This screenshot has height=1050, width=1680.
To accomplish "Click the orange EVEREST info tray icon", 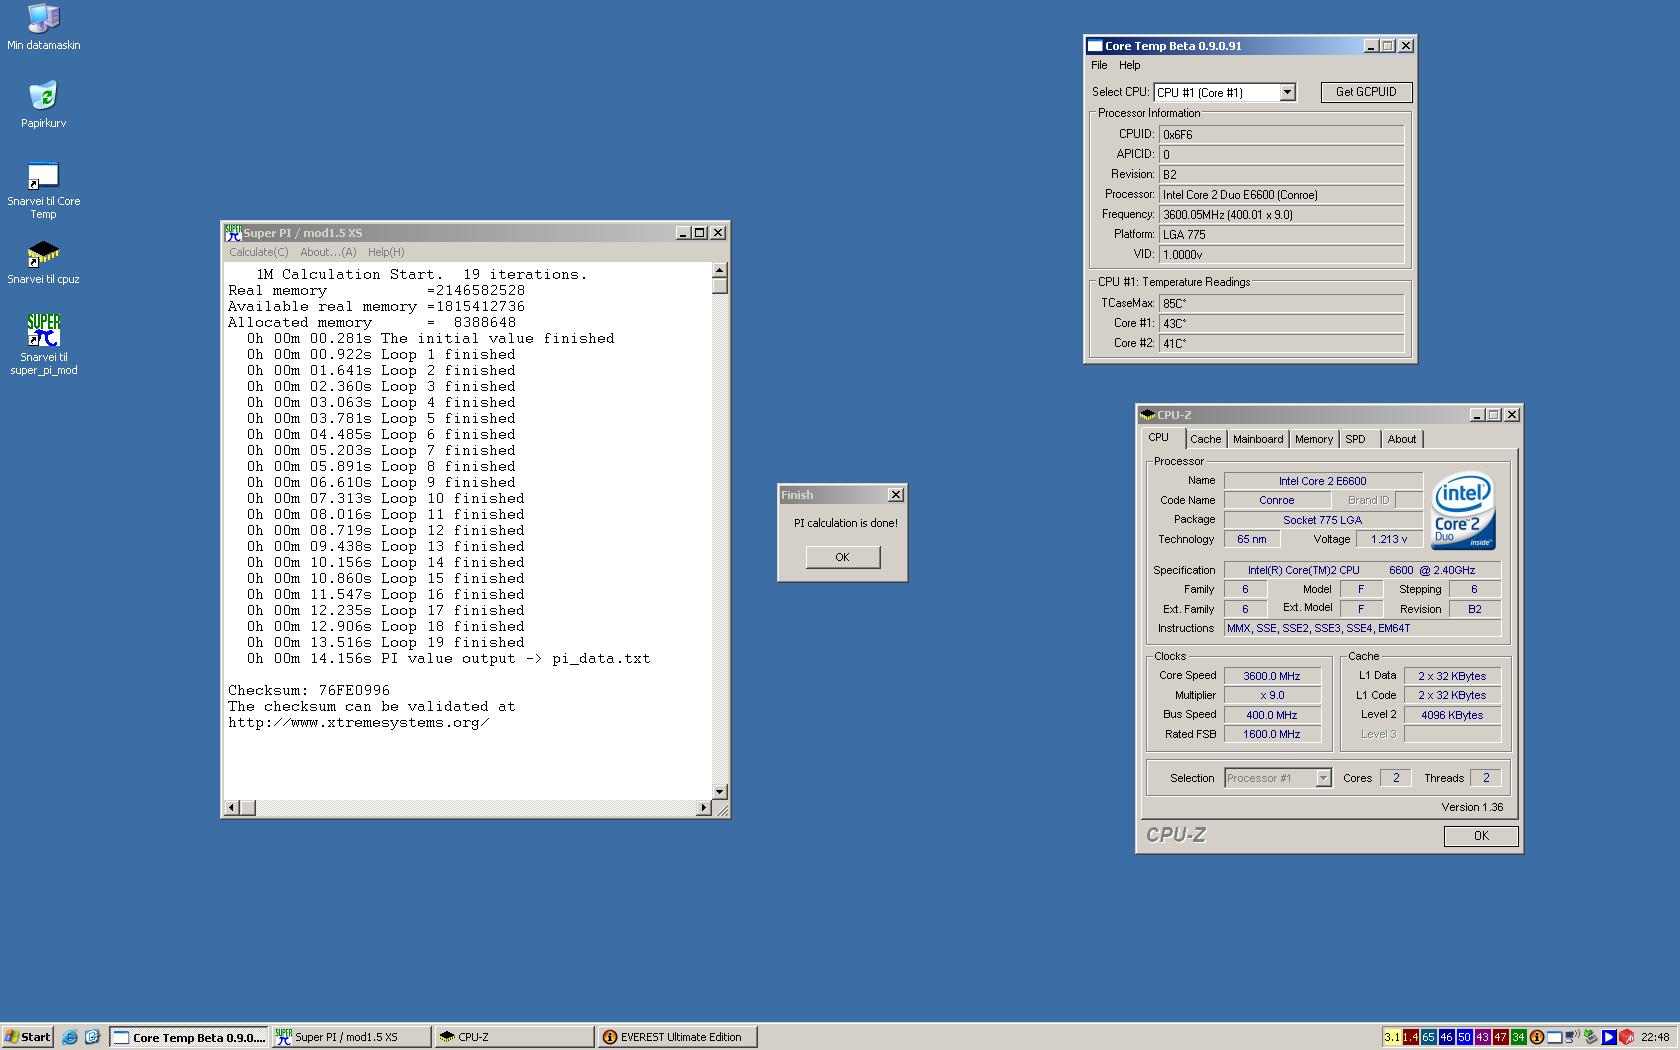I will (x=1537, y=1037).
